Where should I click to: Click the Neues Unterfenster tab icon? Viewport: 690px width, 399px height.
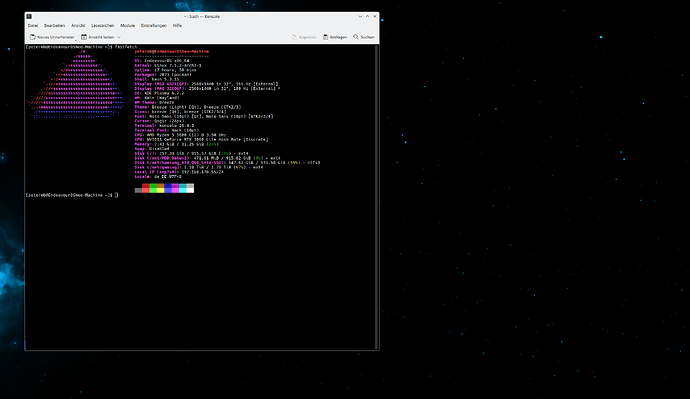[33, 37]
